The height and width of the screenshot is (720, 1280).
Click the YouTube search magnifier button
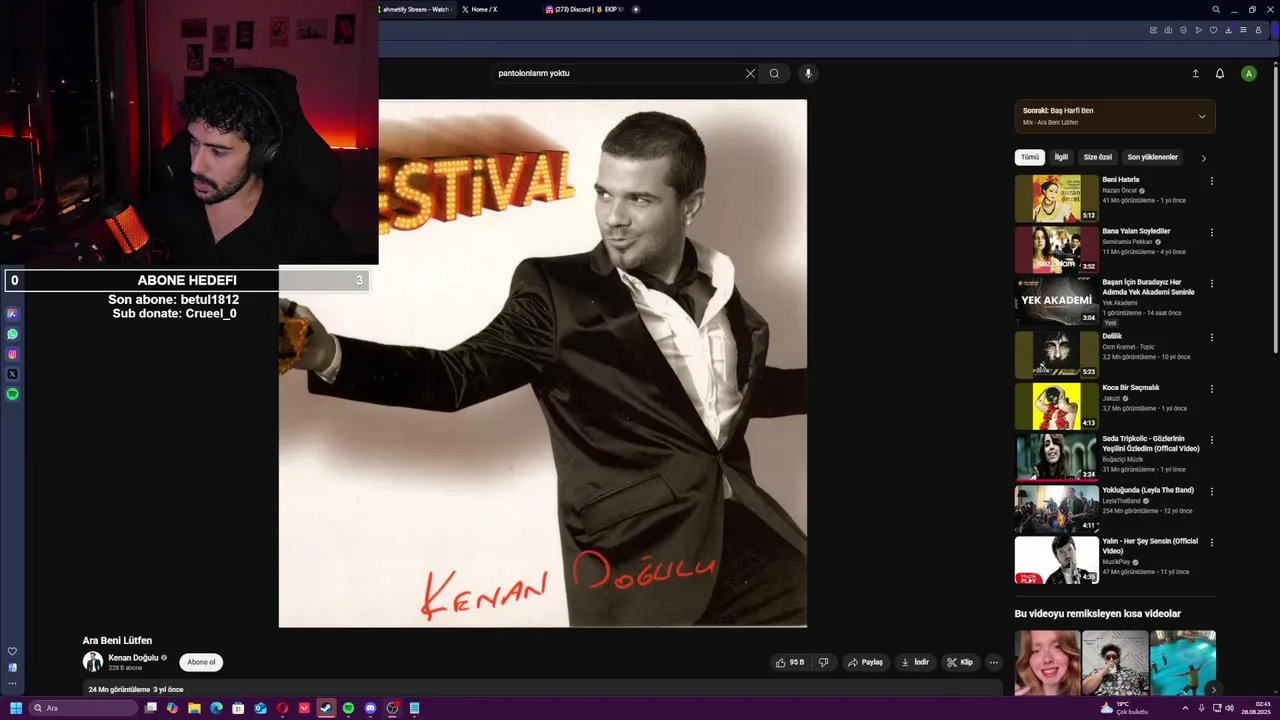[774, 73]
